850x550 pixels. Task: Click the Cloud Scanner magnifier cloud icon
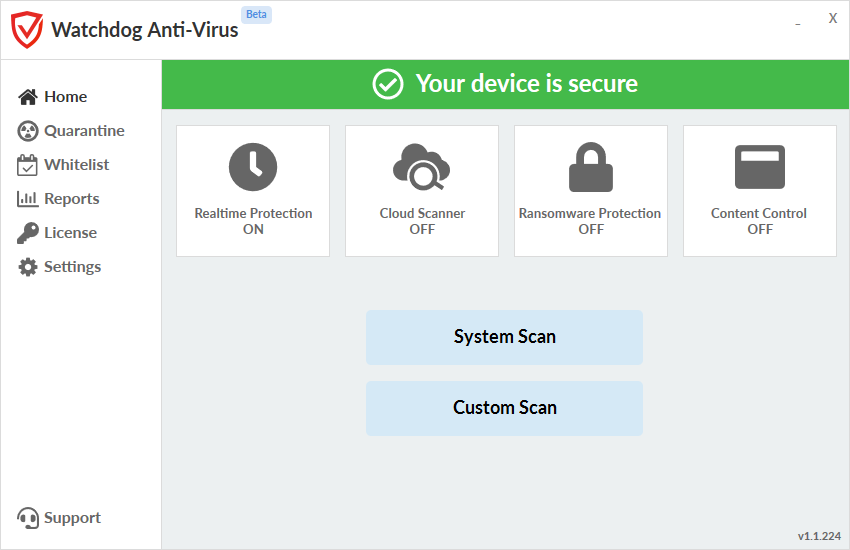(x=422, y=167)
